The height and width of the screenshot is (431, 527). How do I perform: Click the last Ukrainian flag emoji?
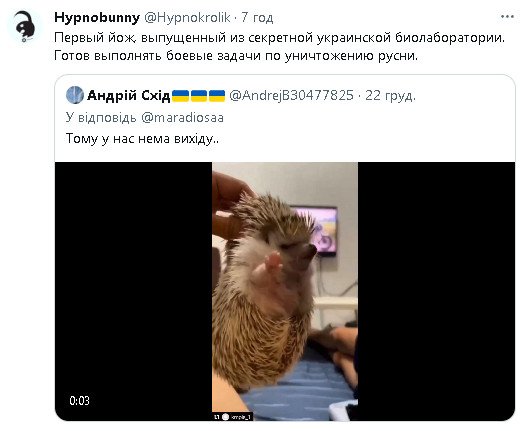point(217,96)
